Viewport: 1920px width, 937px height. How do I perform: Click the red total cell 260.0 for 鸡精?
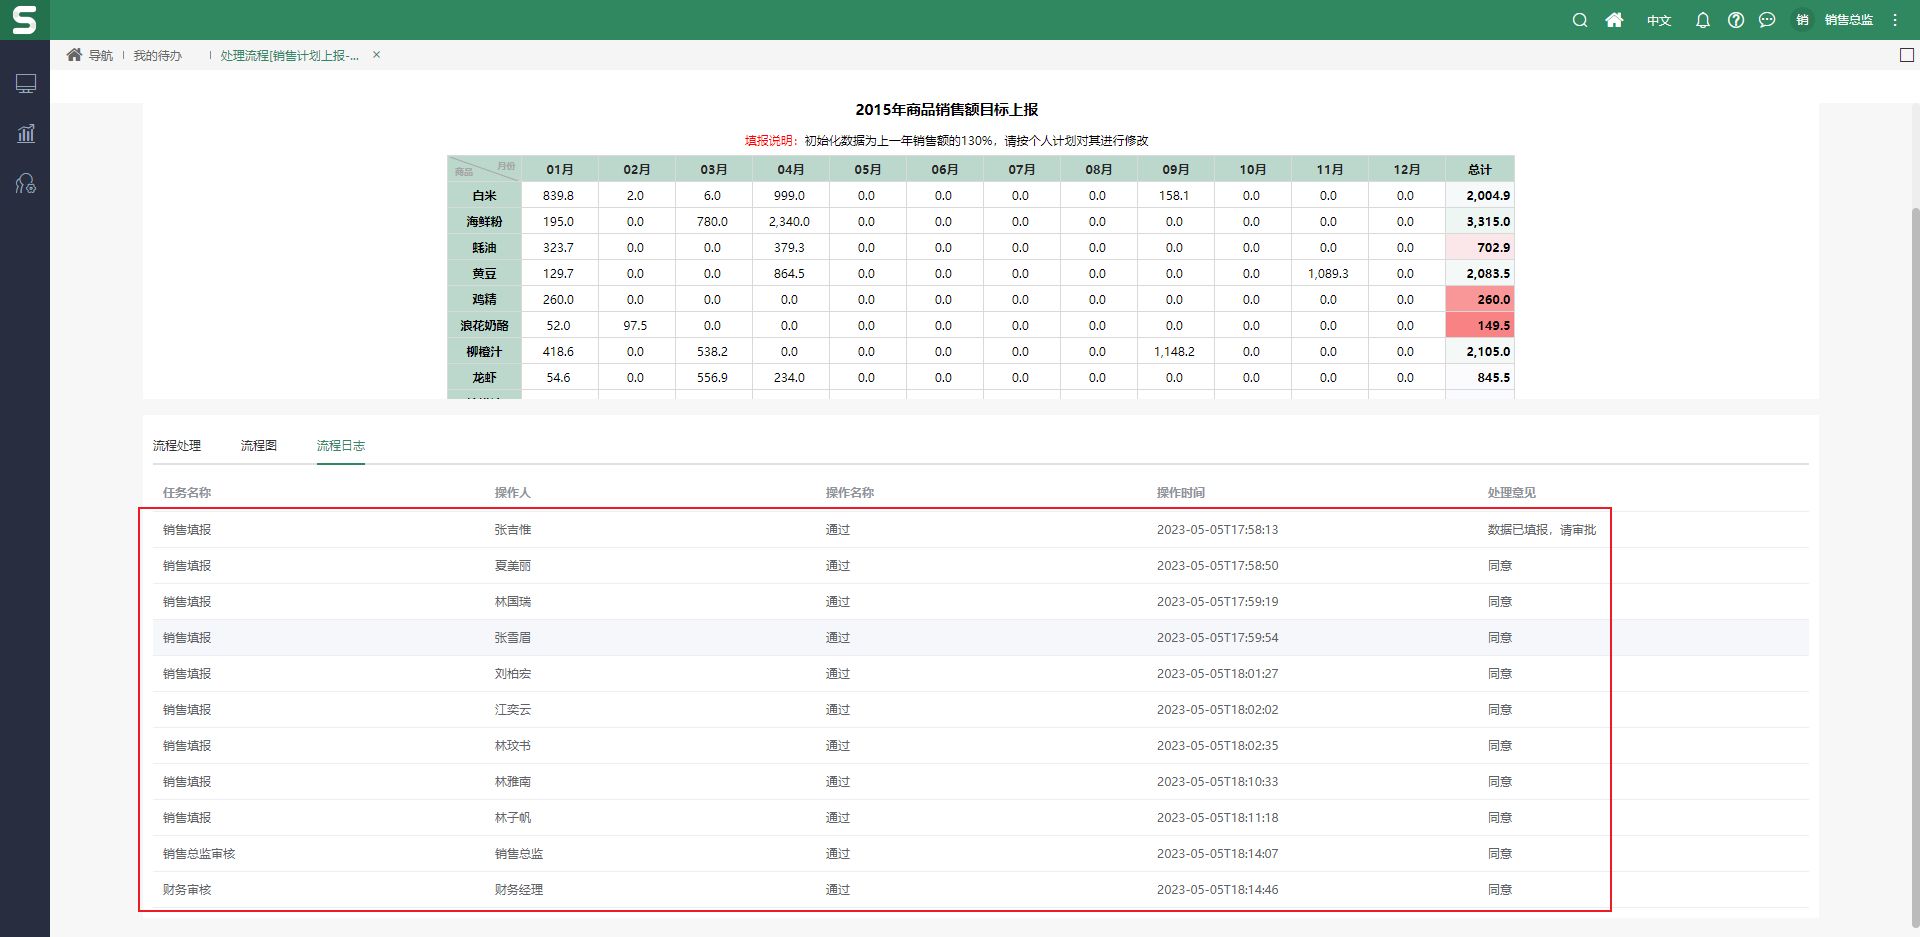coord(1480,300)
